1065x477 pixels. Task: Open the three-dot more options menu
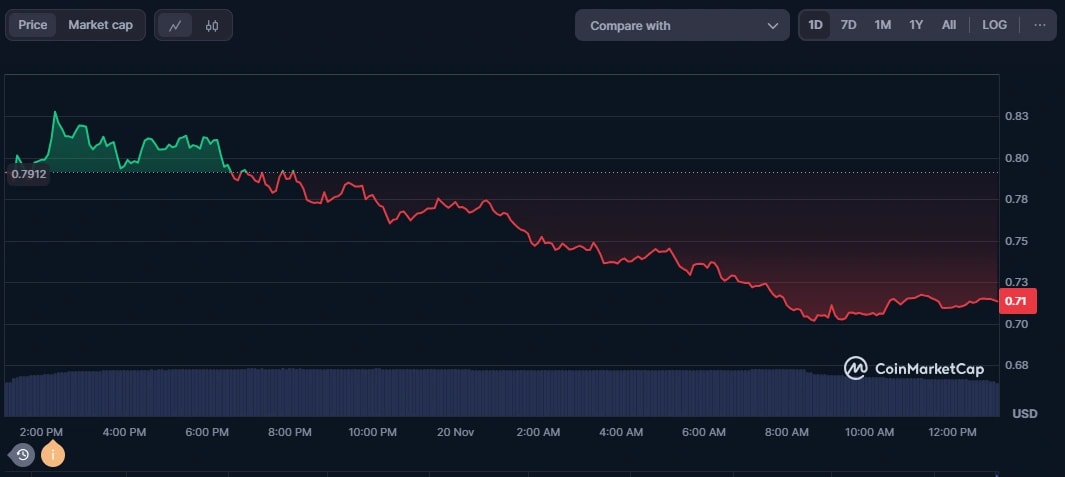point(1040,25)
